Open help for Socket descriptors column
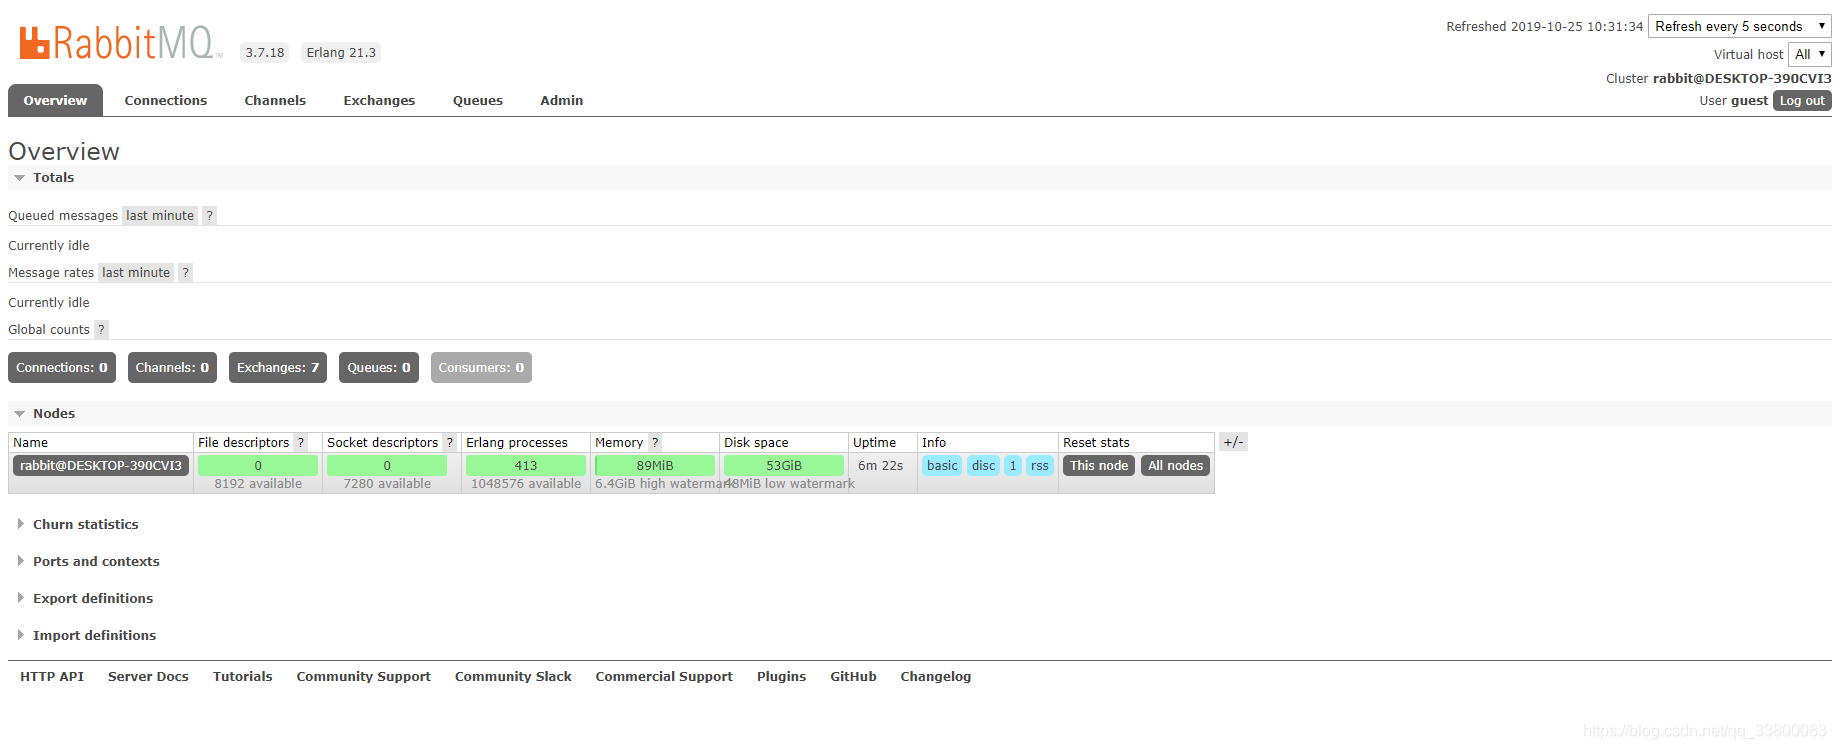The image size is (1836, 749). click(450, 443)
